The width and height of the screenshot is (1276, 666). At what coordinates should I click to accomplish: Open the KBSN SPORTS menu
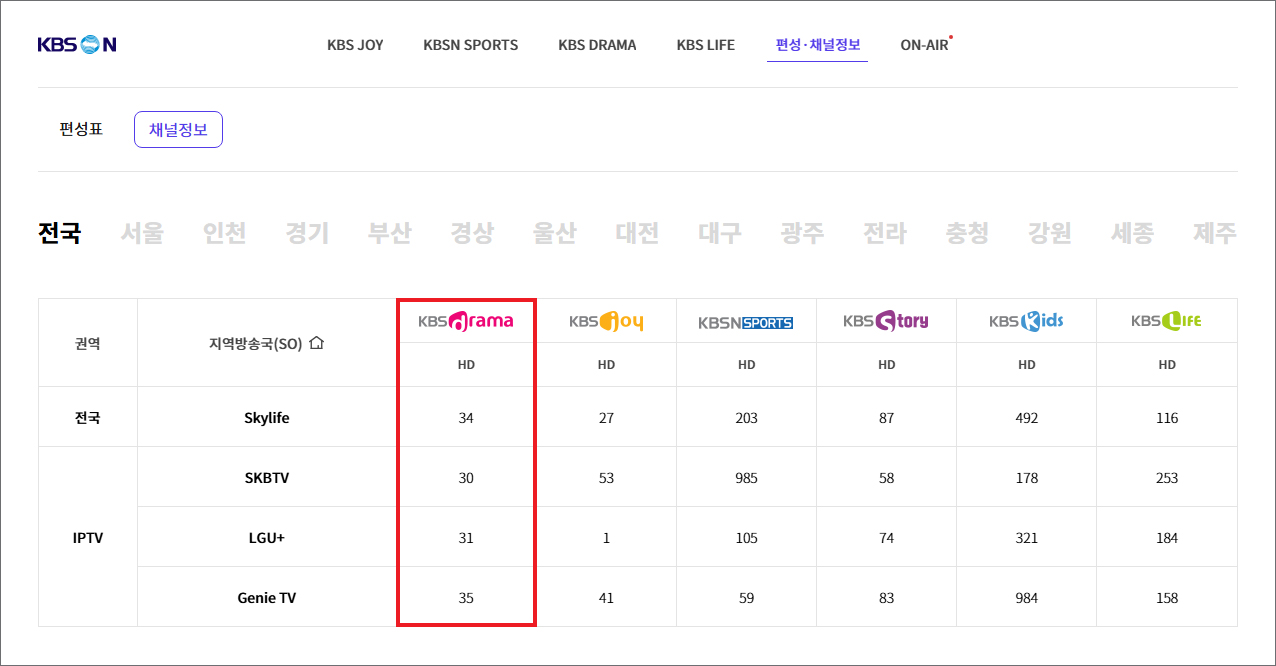[x=471, y=45]
